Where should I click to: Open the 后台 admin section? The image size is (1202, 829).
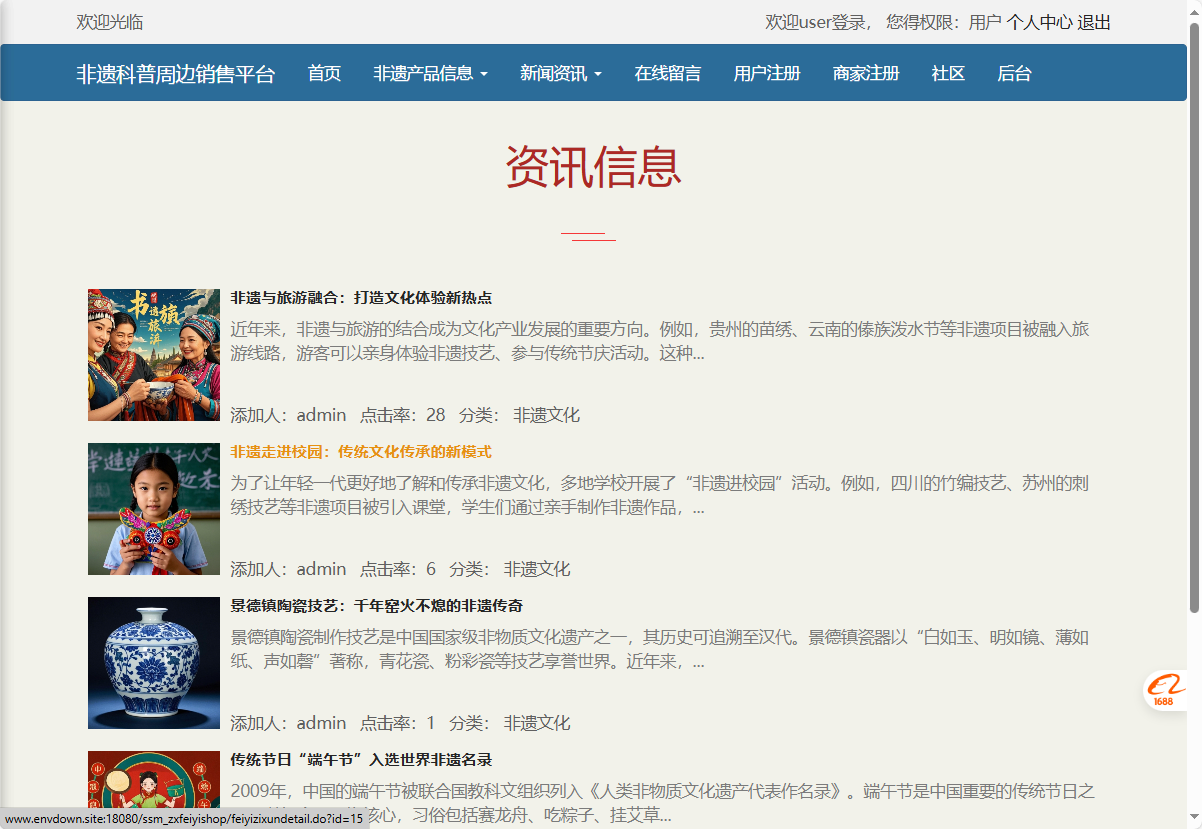1014,72
